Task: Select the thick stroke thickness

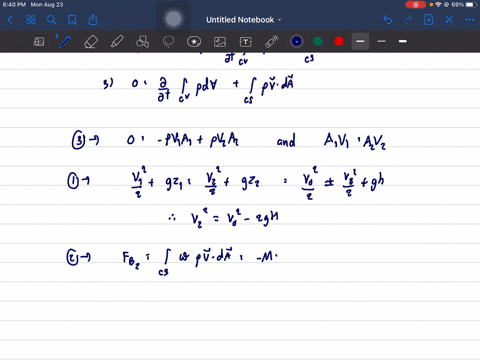Action: click(x=403, y=41)
